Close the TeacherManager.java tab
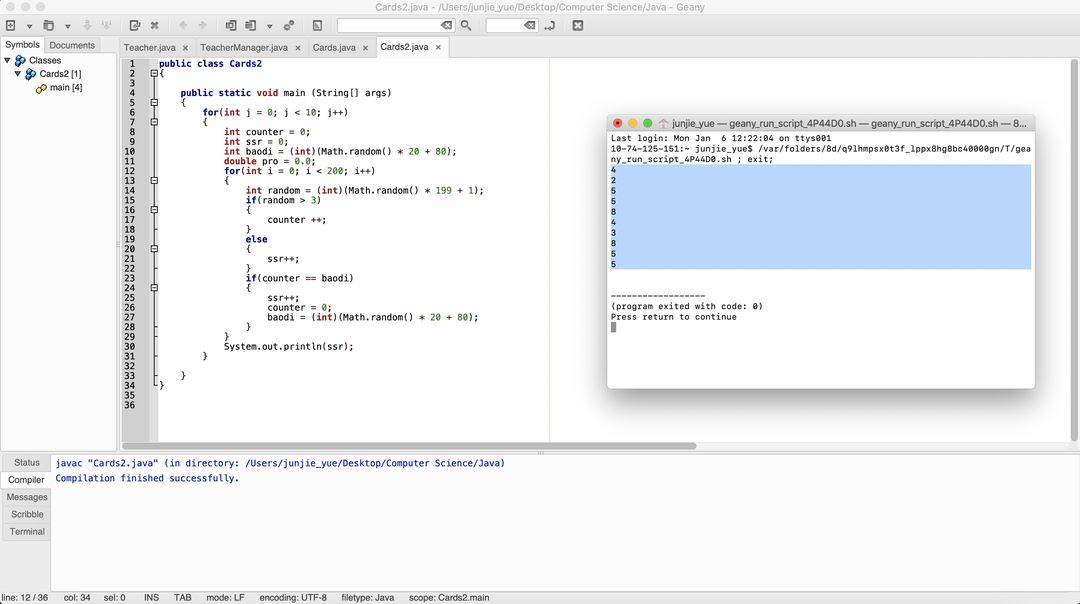The width and height of the screenshot is (1080, 604). [x=298, y=48]
